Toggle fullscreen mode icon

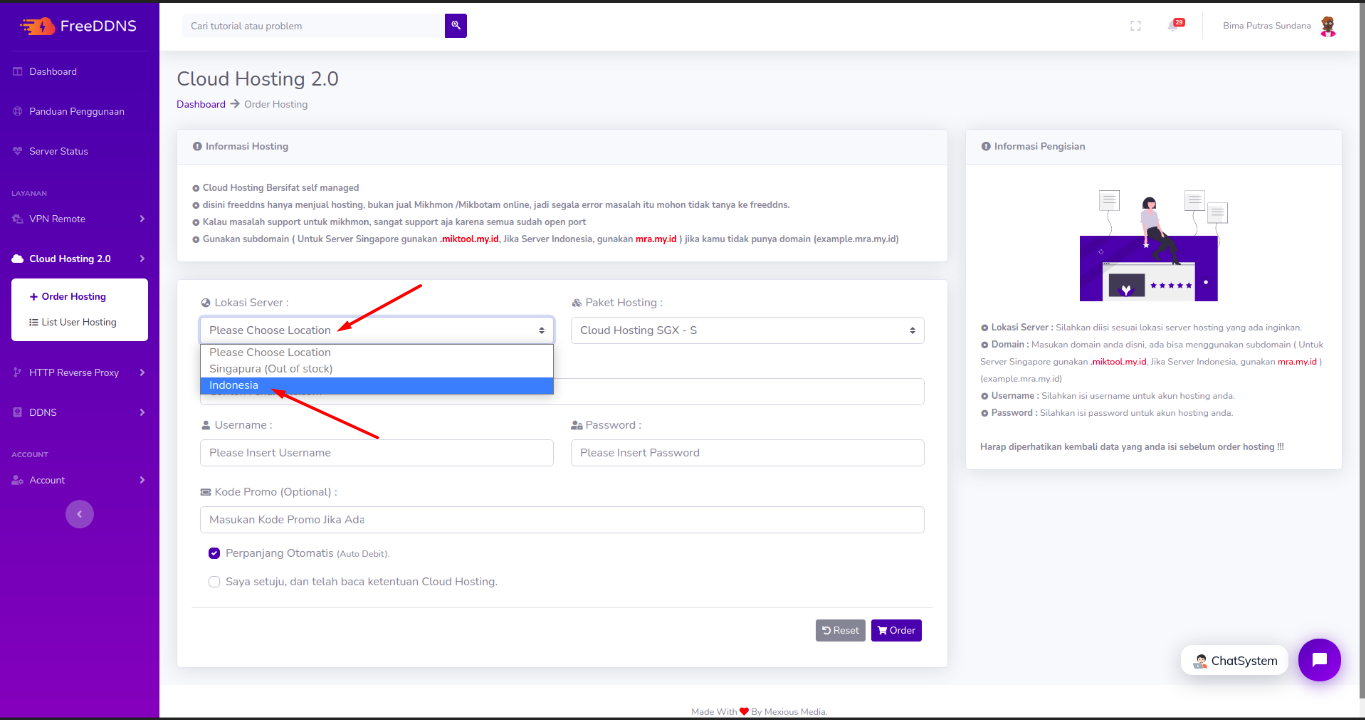[x=1135, y=25]
